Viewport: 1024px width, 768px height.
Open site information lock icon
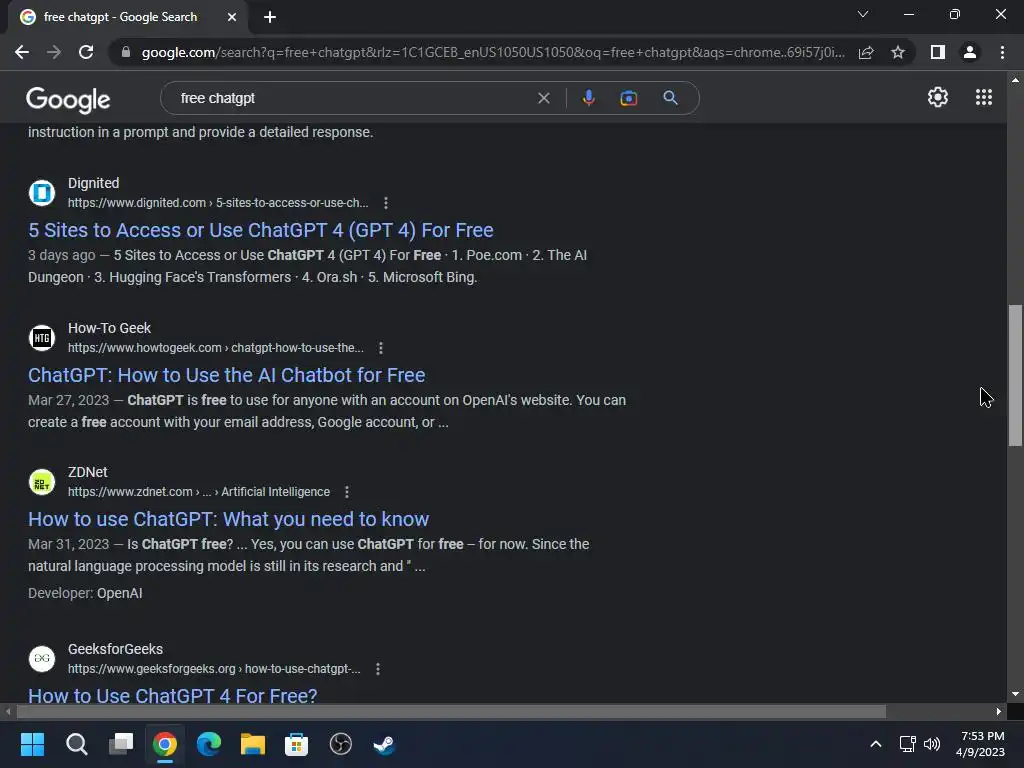pos(126,52)
